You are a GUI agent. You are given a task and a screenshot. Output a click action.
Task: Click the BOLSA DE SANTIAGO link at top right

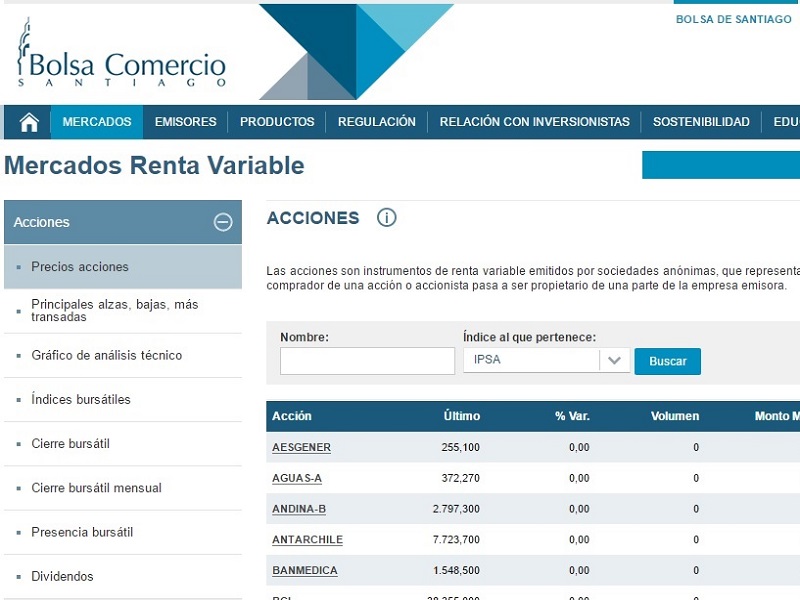[x=731, y=19]
